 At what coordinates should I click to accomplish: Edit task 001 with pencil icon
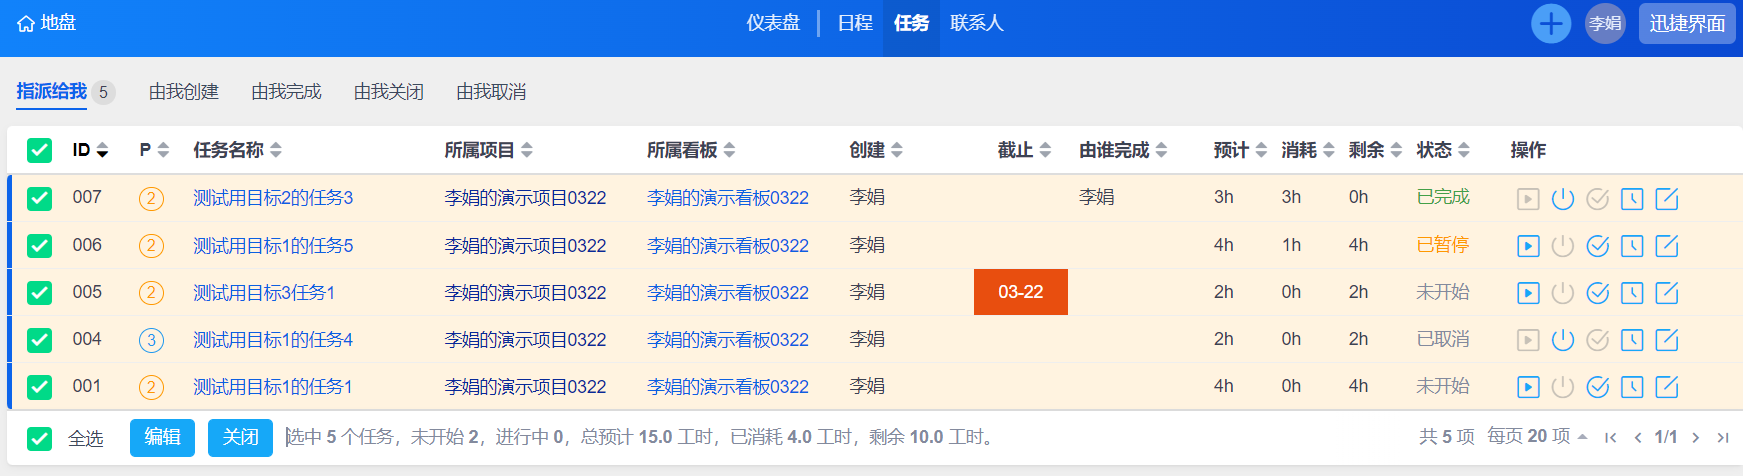pyautogui.click(x=1667, y=387)
